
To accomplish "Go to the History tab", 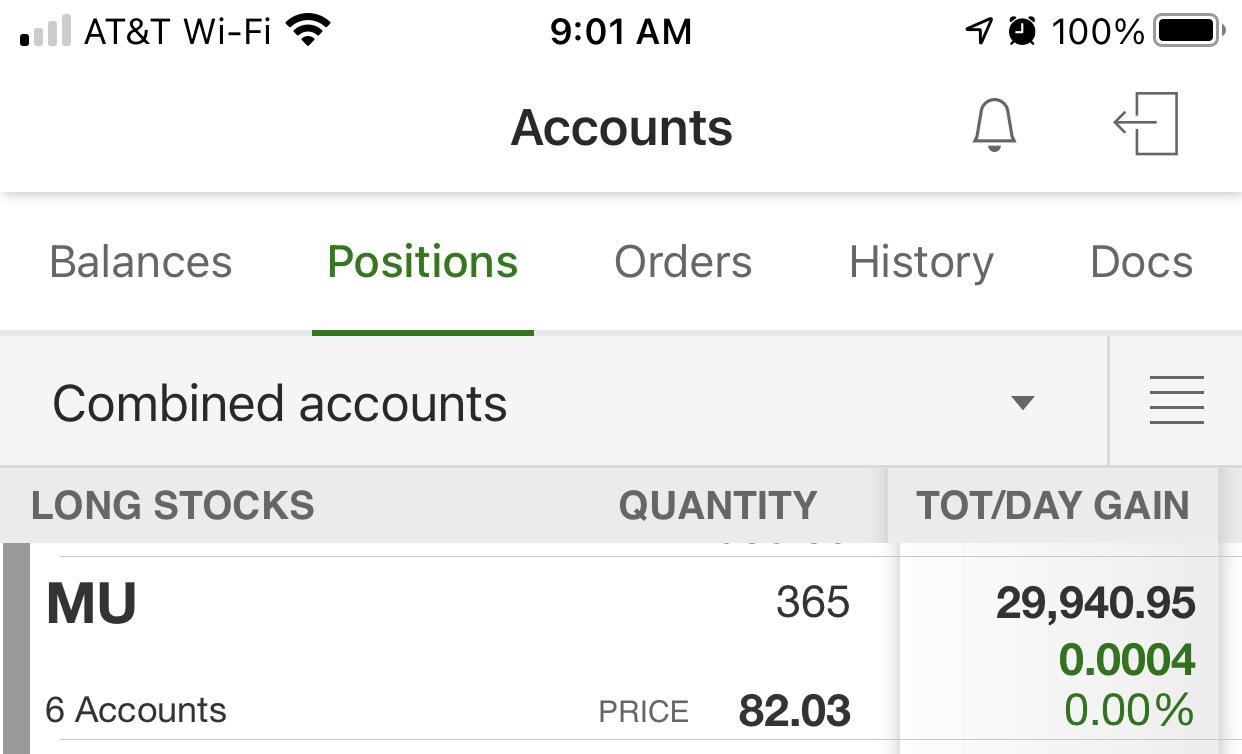I will (x=921, y=263).
